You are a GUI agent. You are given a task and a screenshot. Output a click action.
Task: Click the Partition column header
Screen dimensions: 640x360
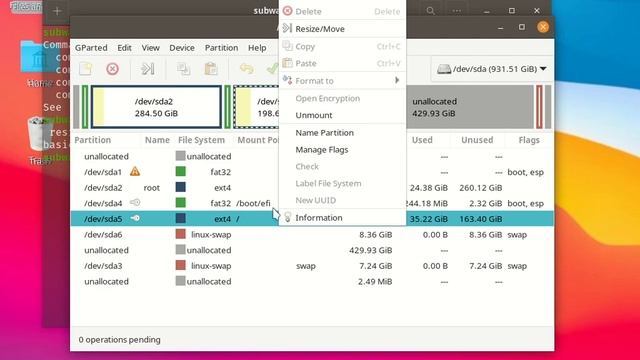point(93,140)
